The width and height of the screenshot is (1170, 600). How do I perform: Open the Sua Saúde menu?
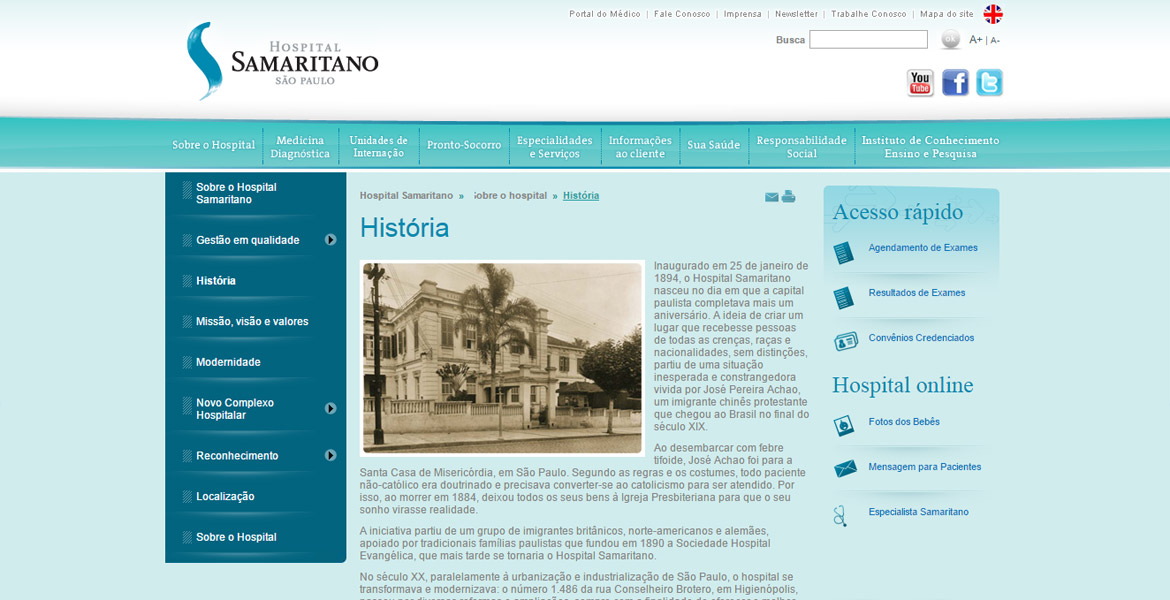pos(713,145)
